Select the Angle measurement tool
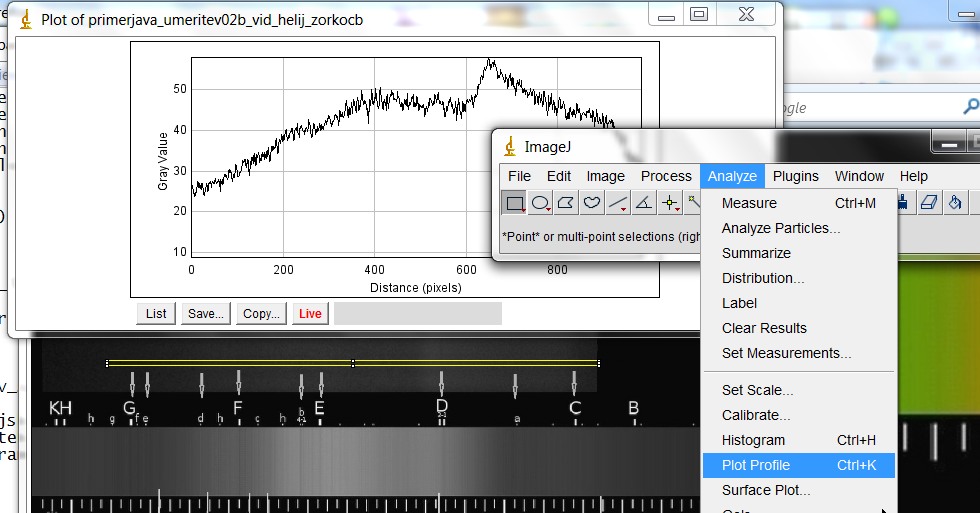 pyautogui.click(x=644, y=203)
